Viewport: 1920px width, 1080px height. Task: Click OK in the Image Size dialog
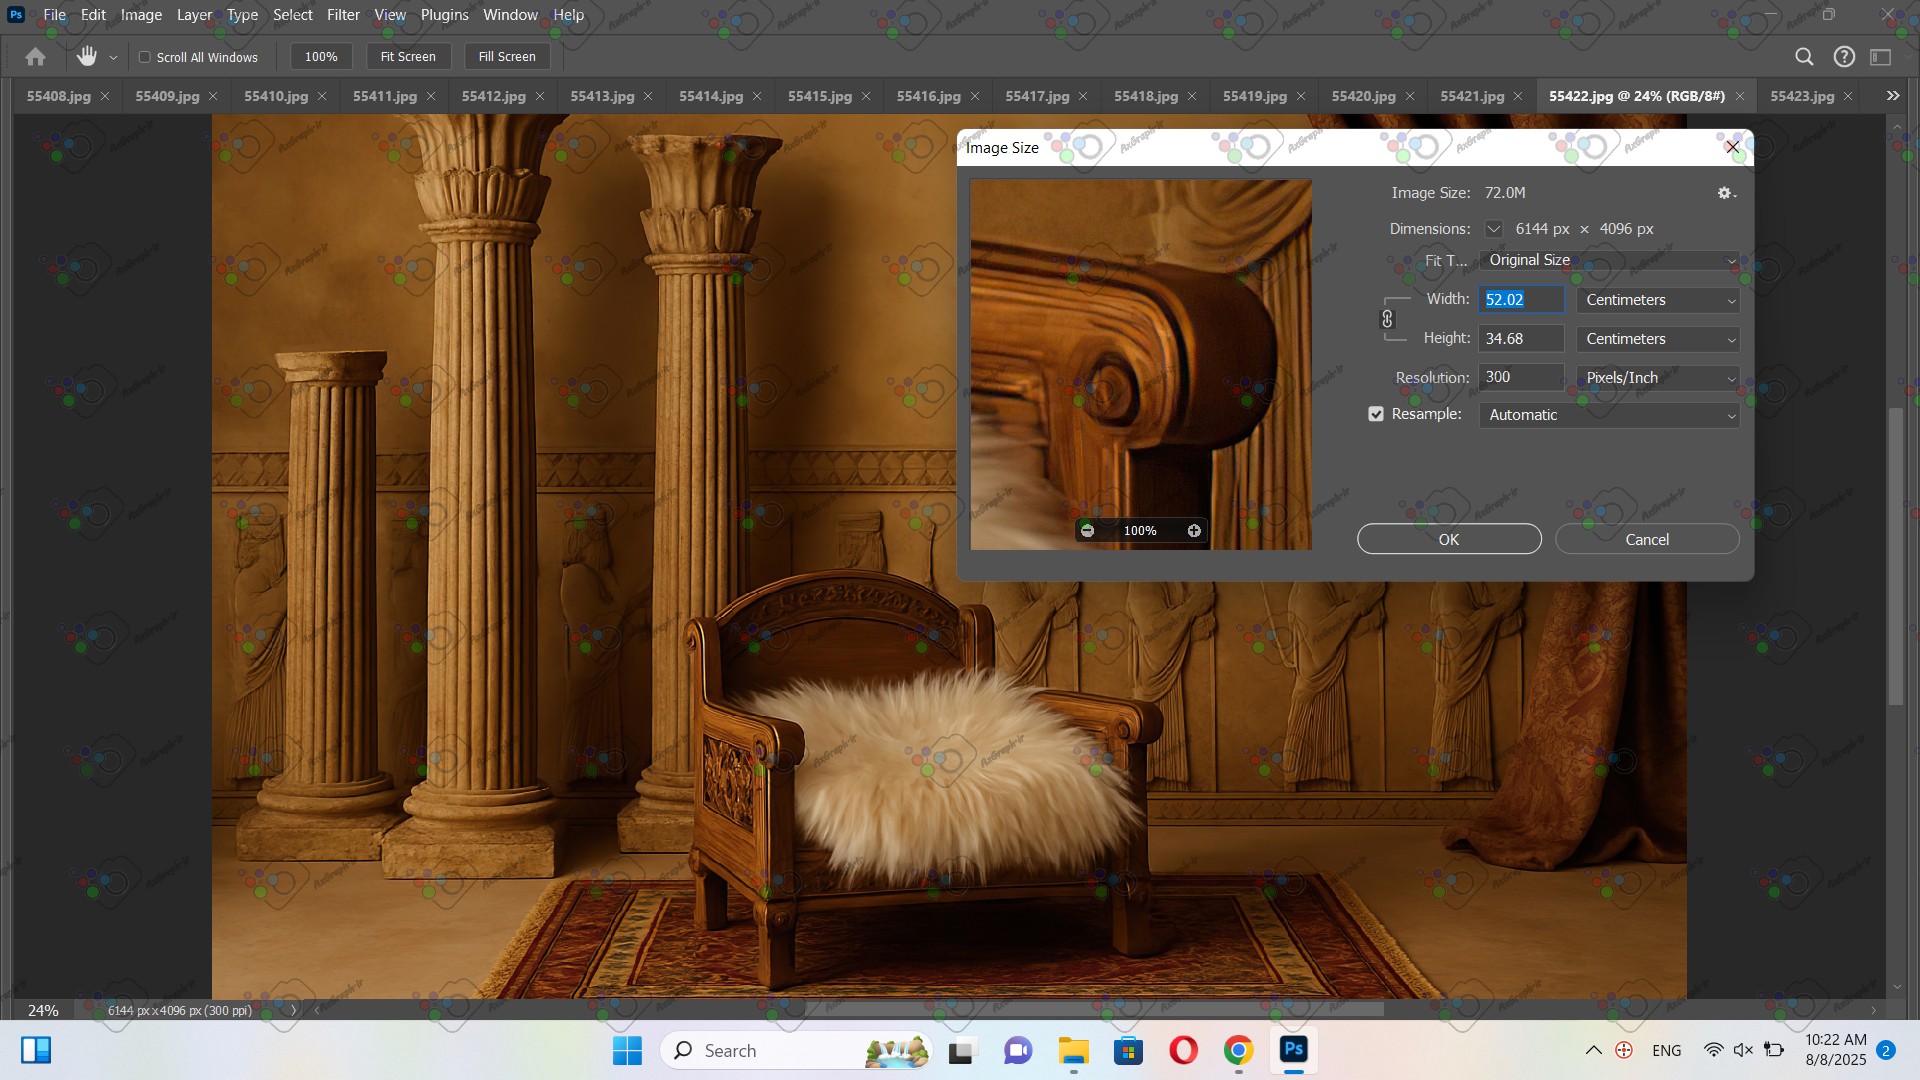tap(1448, 539)
